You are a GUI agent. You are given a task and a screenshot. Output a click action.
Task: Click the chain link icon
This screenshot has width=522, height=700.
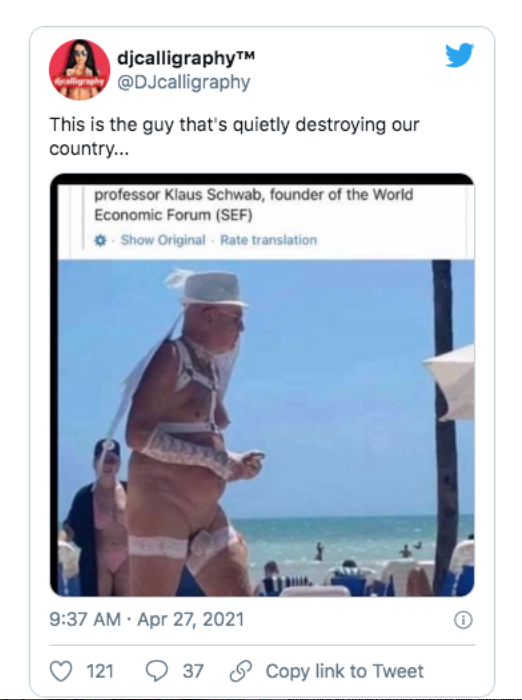pyautogui.click(x=241, y=671)
